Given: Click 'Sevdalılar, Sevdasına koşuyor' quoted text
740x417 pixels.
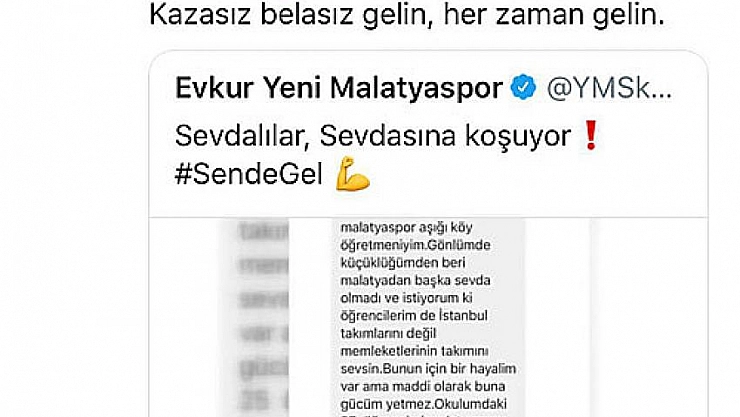Looking at the screenshot, I should click(373, 136).
